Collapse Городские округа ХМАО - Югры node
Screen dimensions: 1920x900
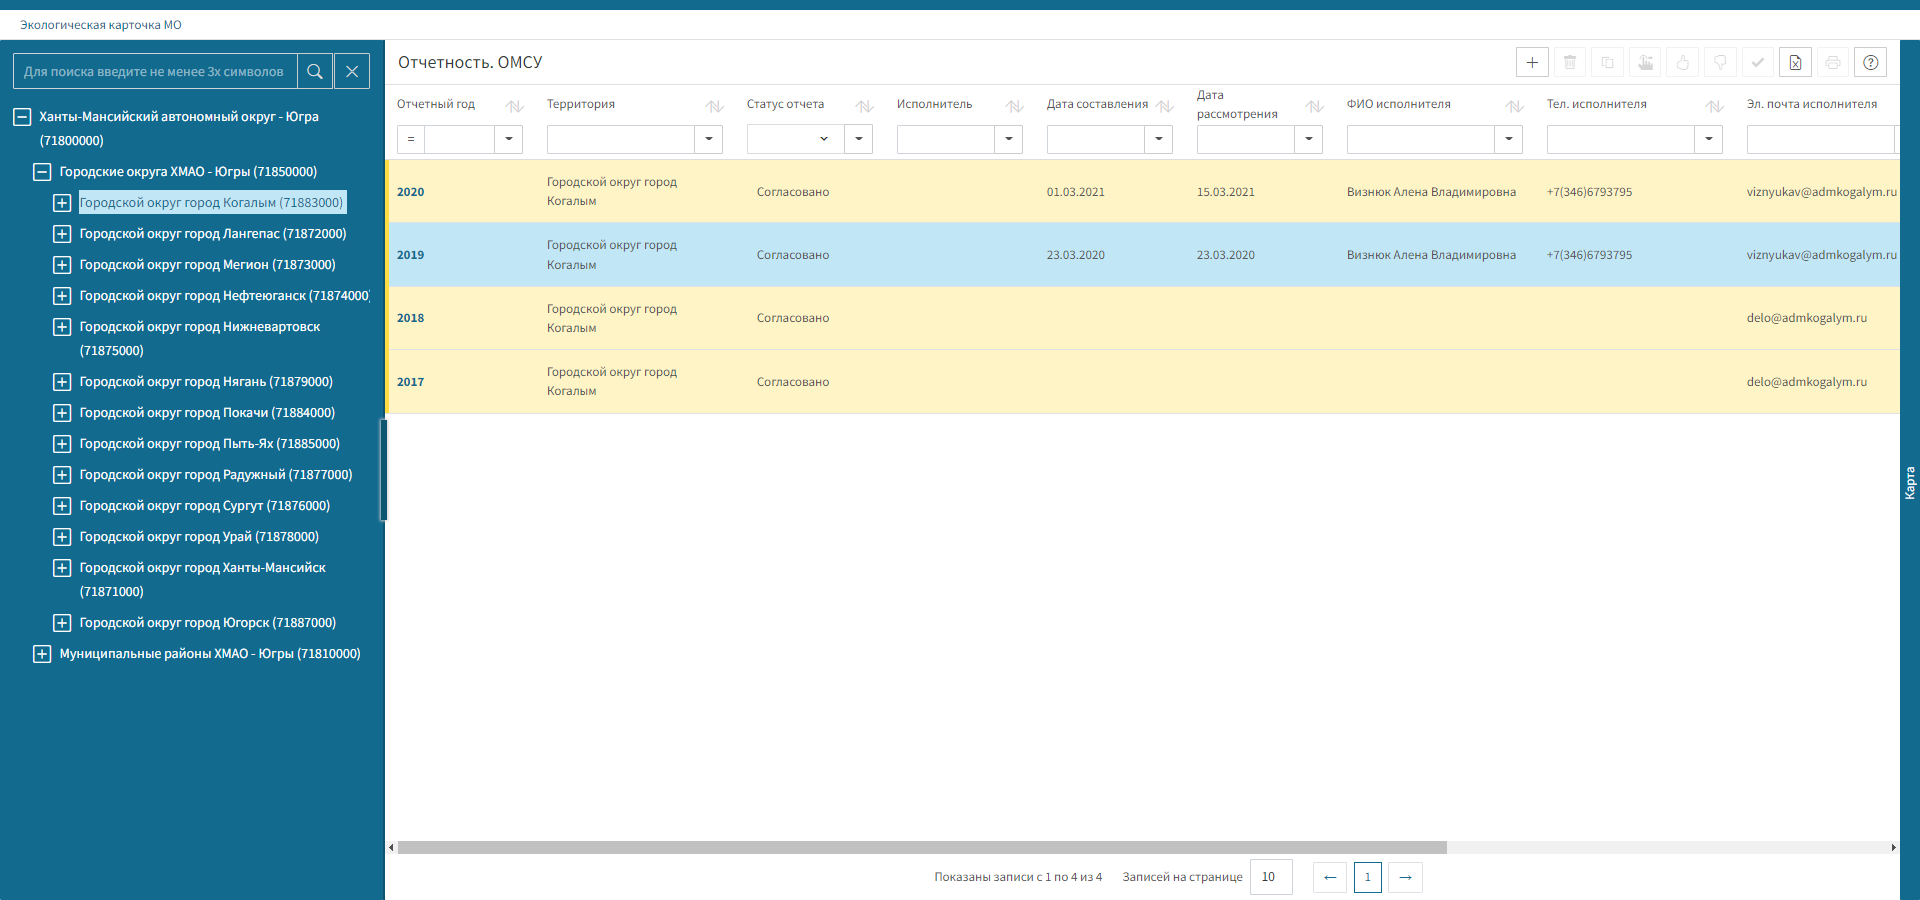[42, 172]
